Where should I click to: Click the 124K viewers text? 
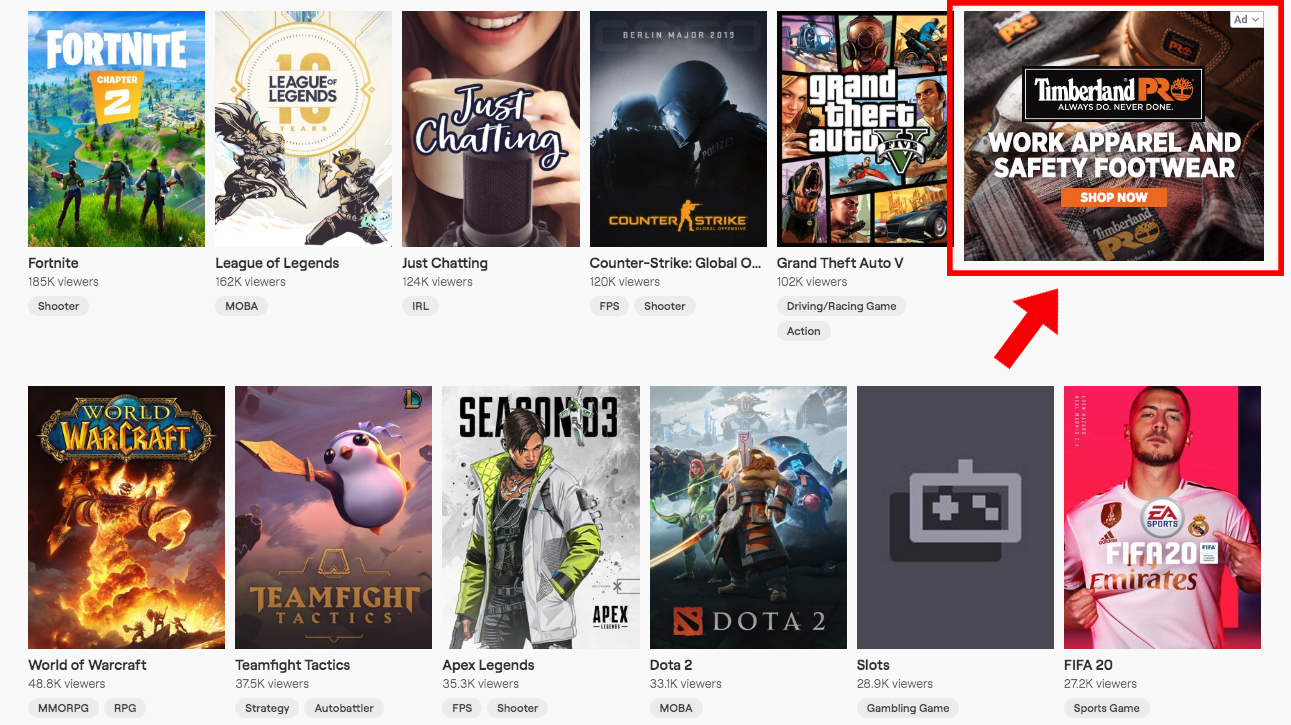point(438,282)
